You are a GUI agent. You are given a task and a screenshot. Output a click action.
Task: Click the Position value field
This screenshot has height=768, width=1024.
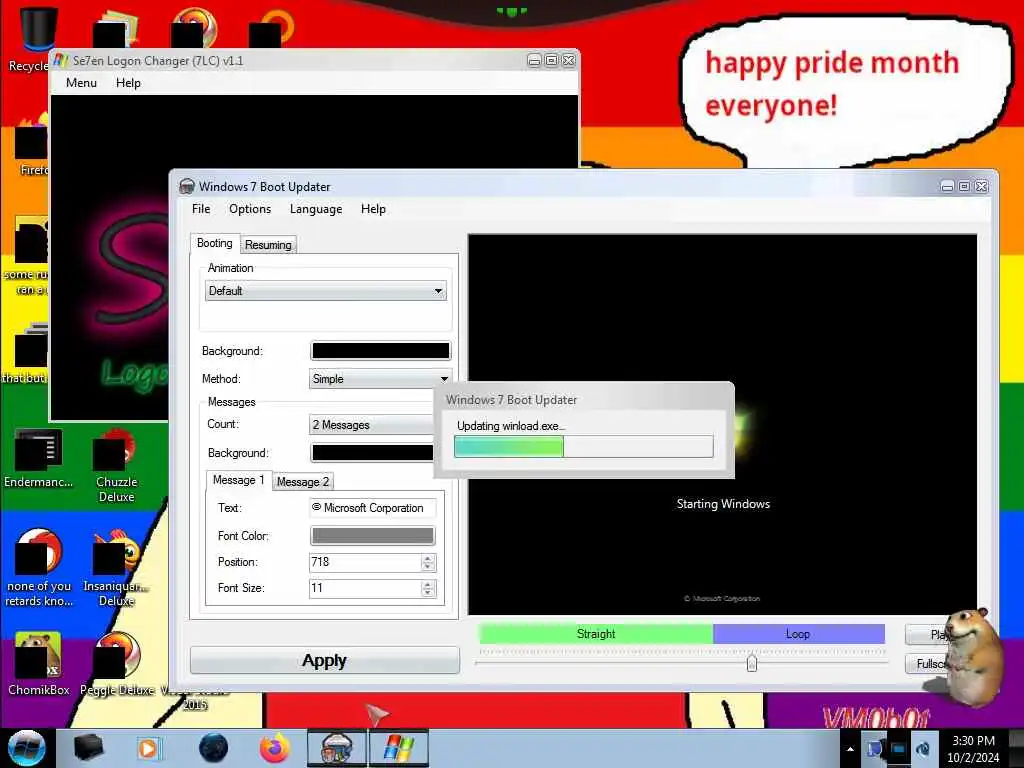click(365, 562)
